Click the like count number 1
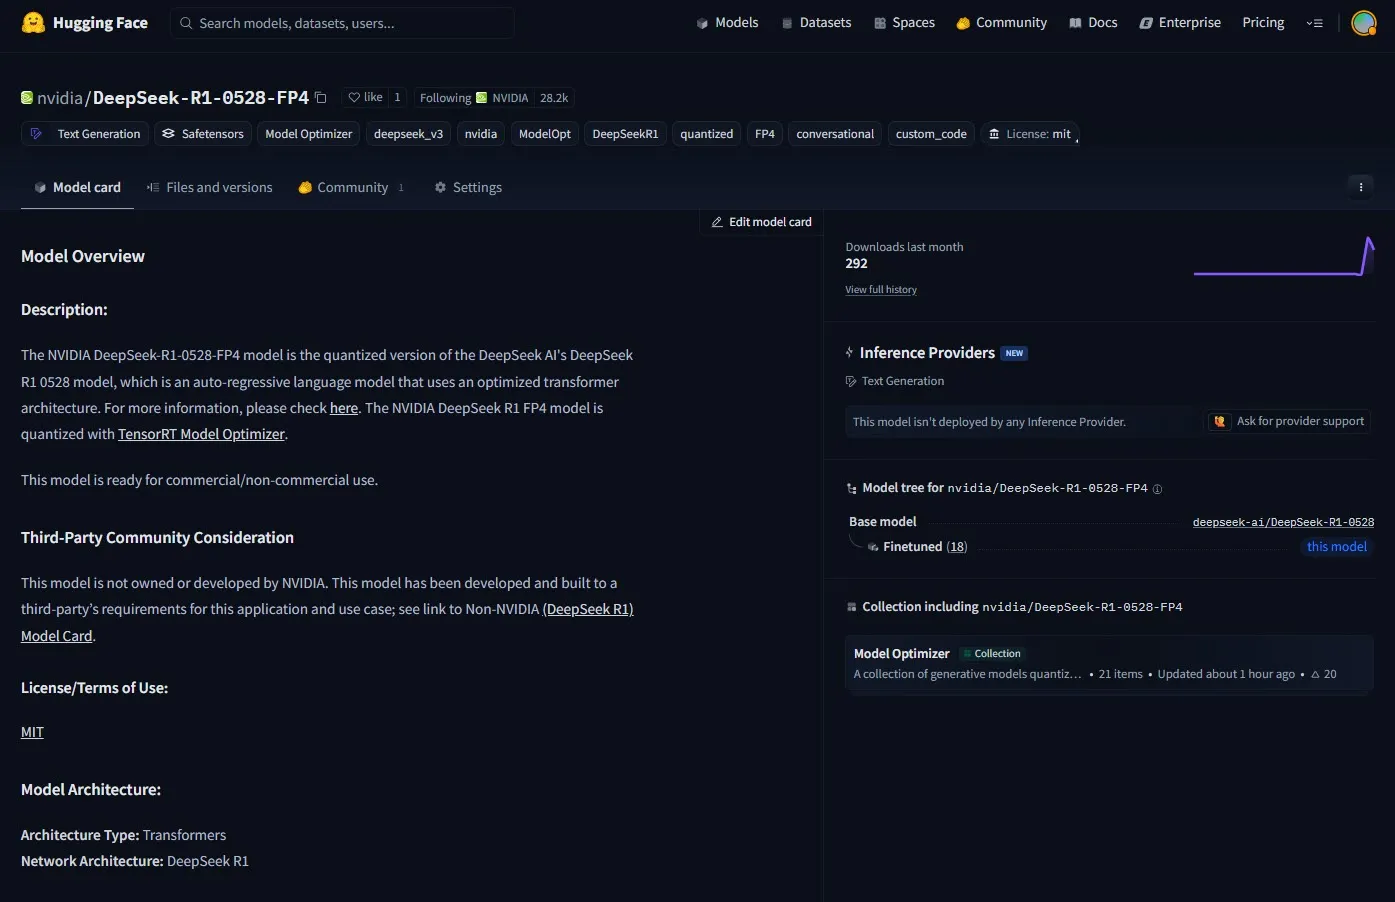1395x902 pixels. tap(397, 97)
